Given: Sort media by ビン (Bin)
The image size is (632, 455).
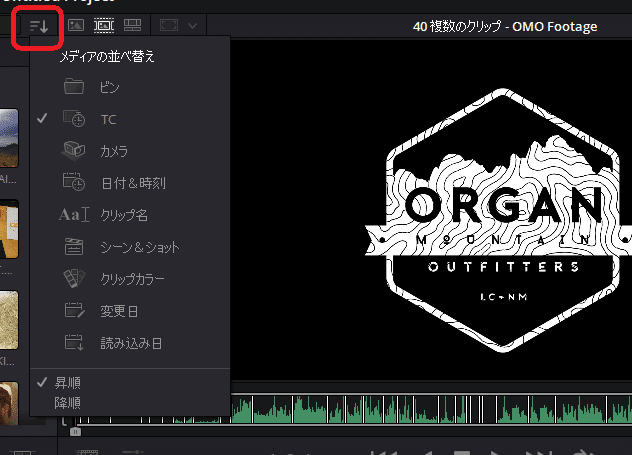Looking at the screenshot, I should (x=130, y=87).
